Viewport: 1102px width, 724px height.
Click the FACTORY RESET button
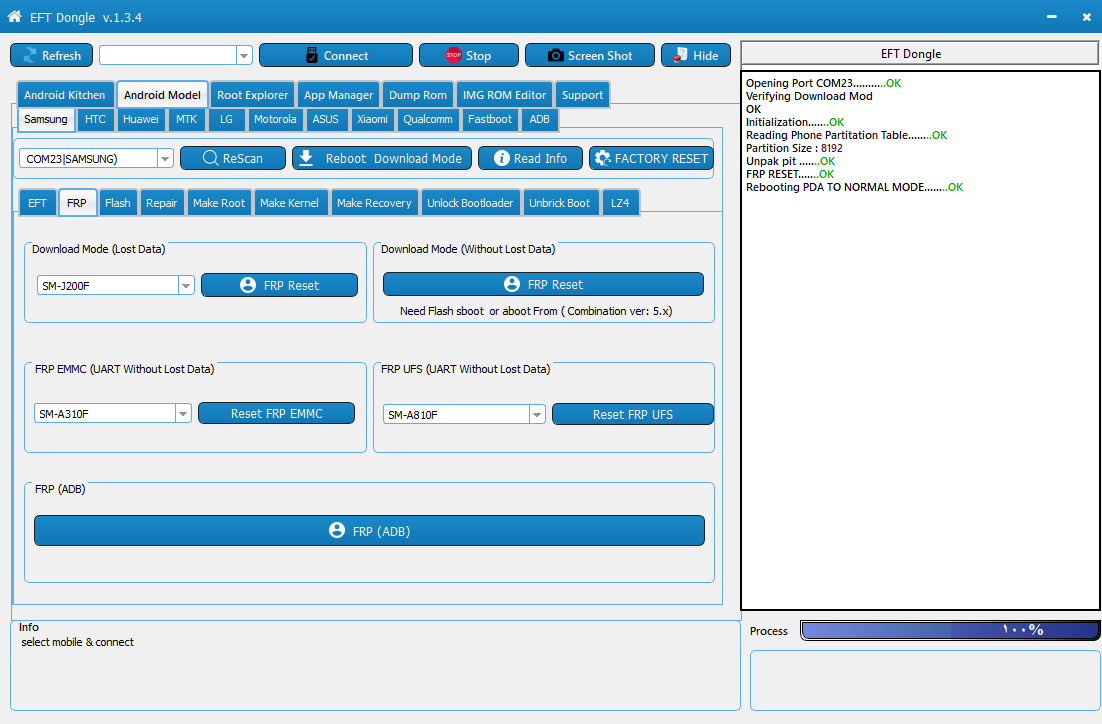pyautogui.click(x=652, y=158)
